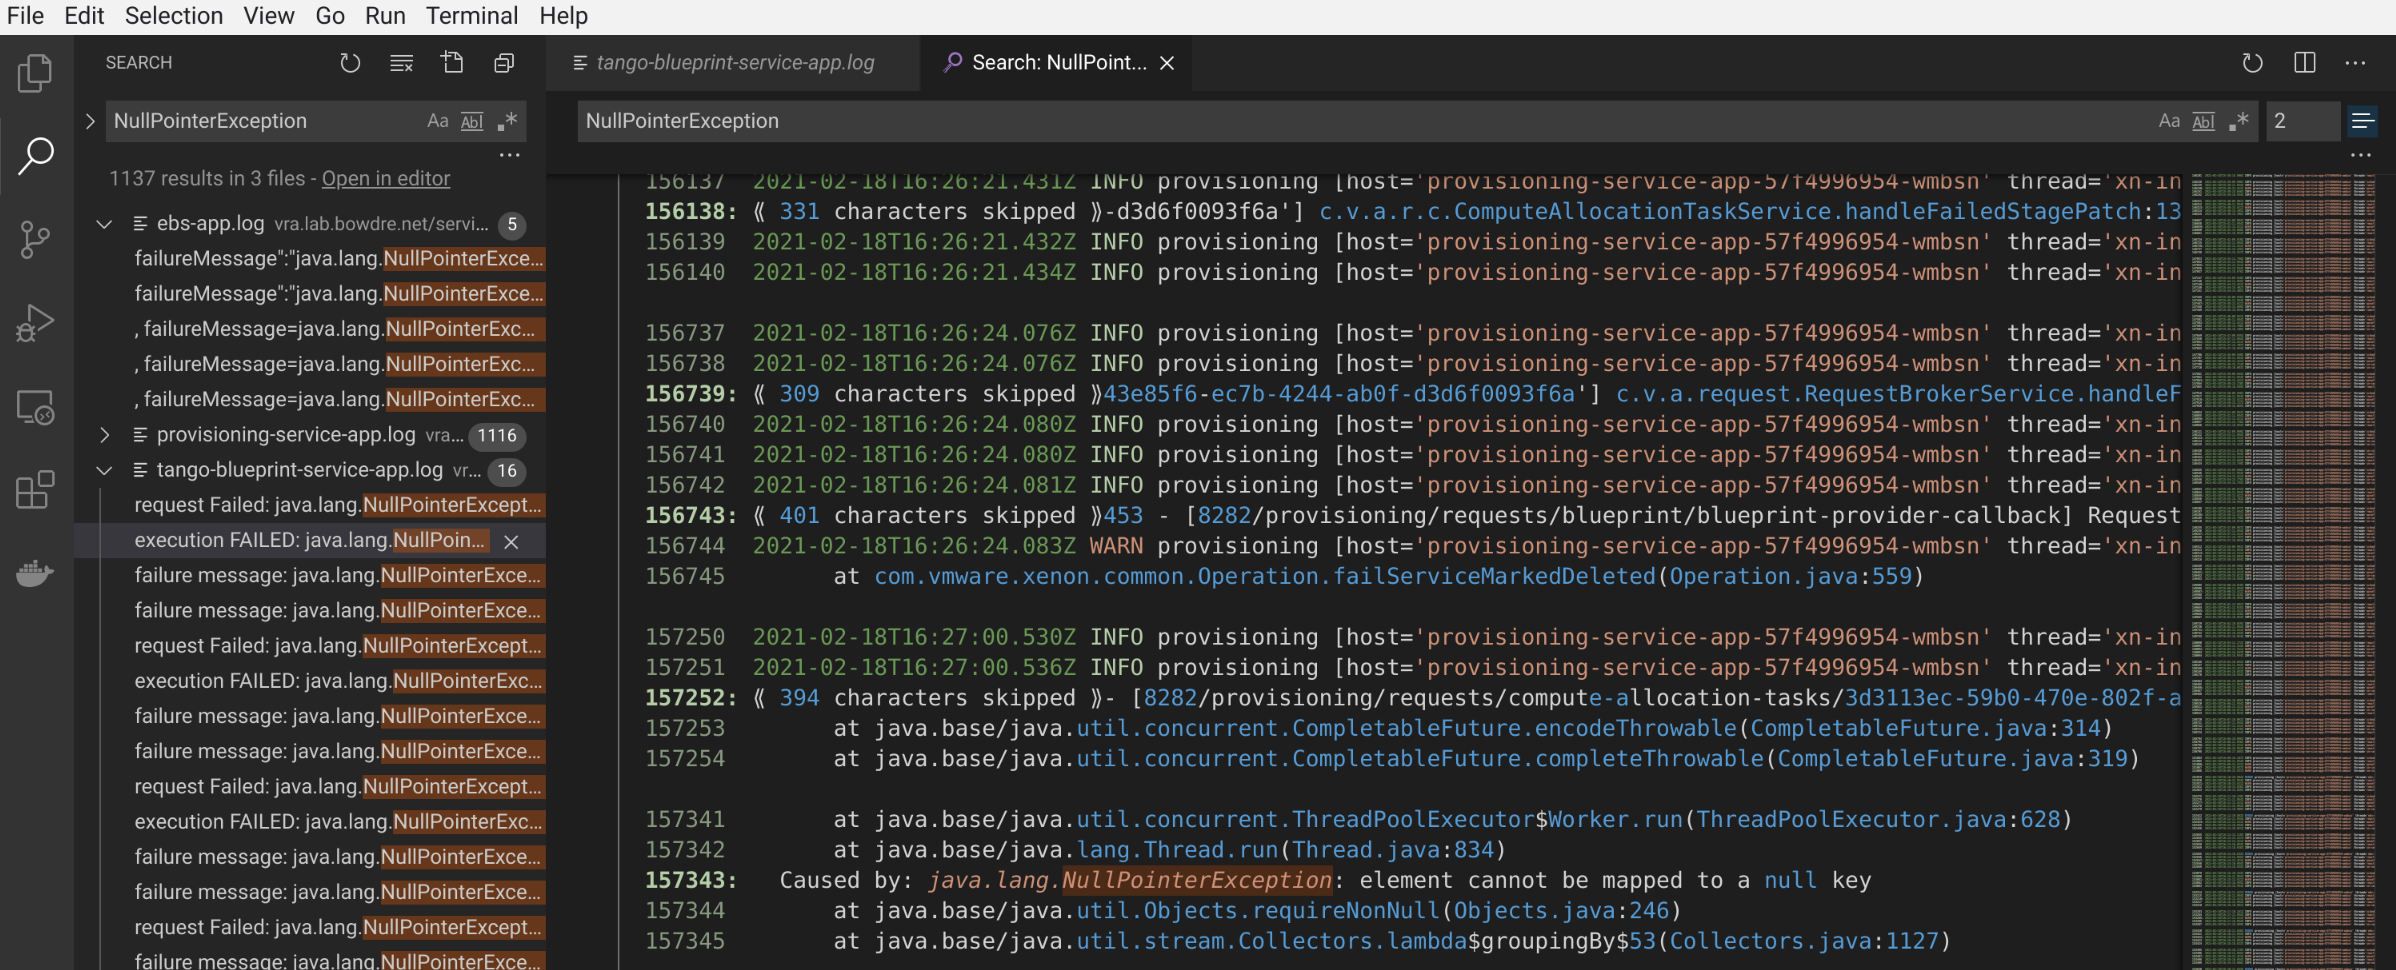This screenshot has width=2396, height=970.
Task: Jump to result line 156138 link
Action: tap(691, 212)
